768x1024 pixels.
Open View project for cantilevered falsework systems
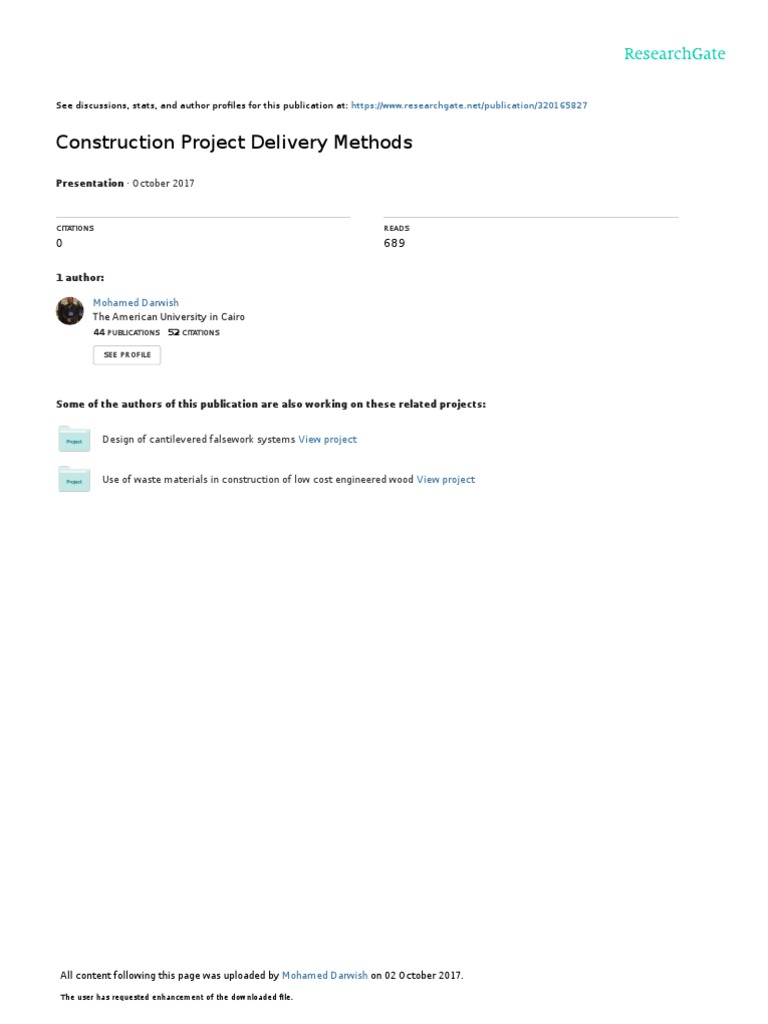pyautogui.click(x=327, y=440)
